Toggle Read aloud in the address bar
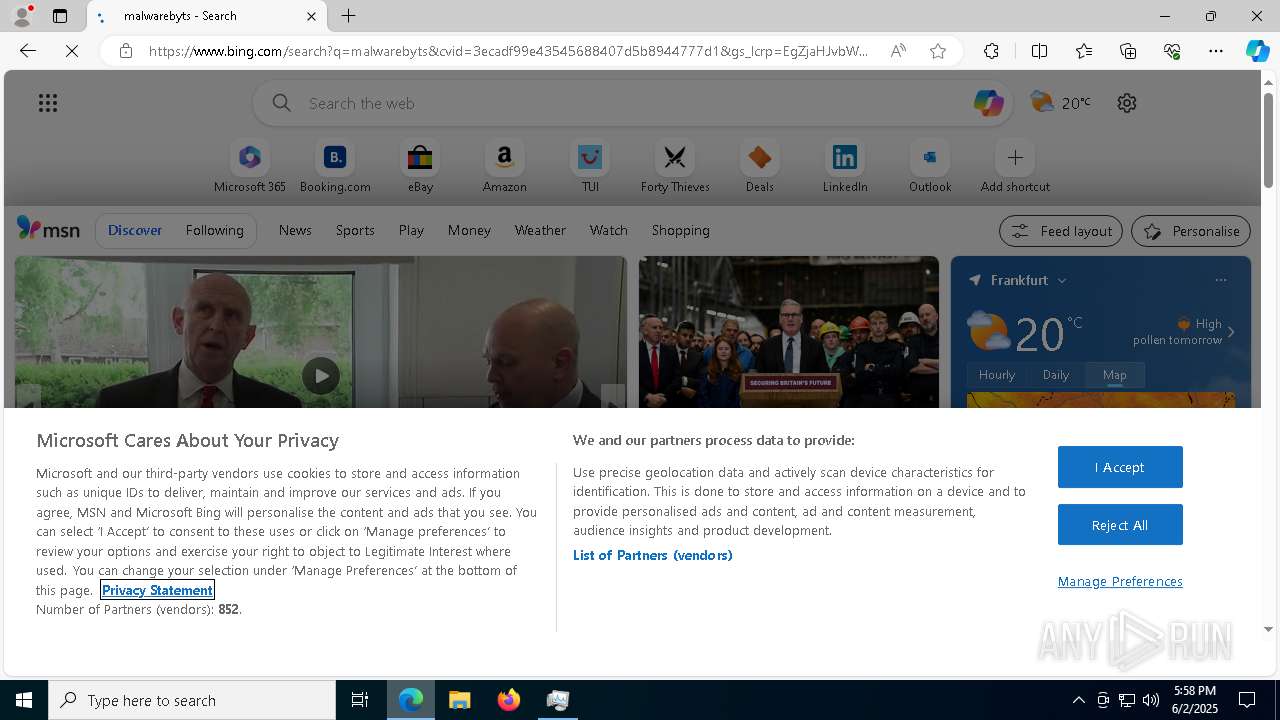This screenshot has height=720, width=1280. (898, 51)
